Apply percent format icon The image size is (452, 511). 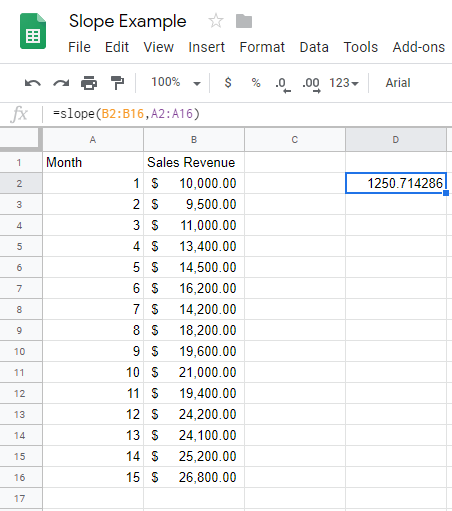pos(256,83)
